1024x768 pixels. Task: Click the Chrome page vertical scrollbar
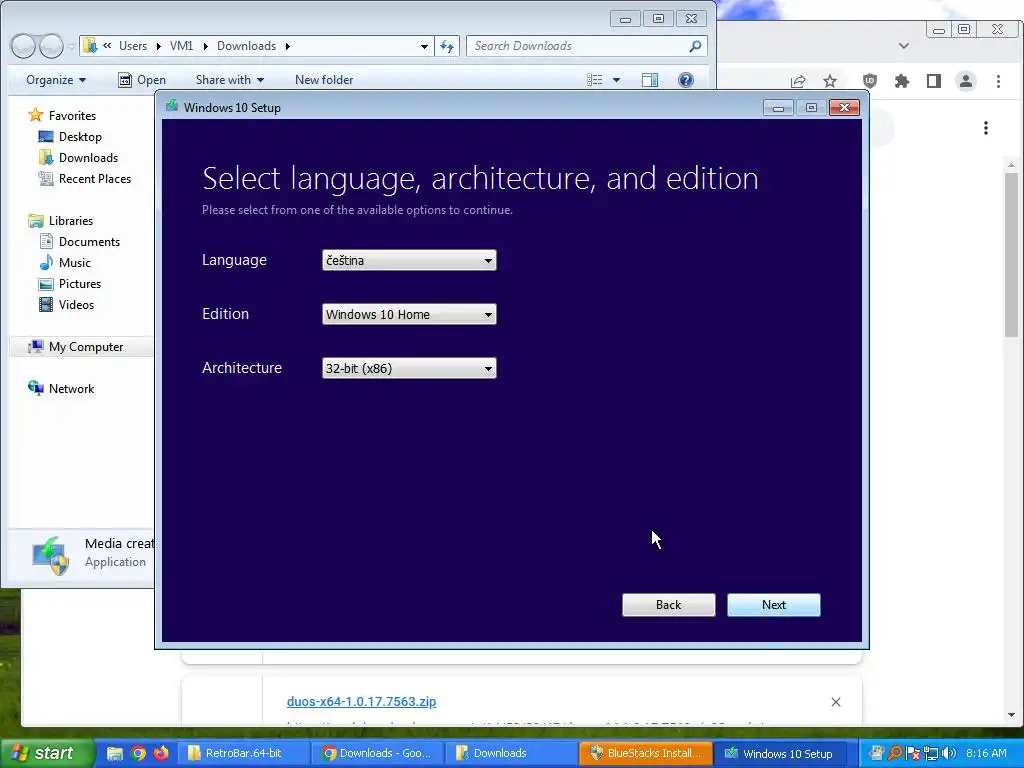coord(1012,255)
